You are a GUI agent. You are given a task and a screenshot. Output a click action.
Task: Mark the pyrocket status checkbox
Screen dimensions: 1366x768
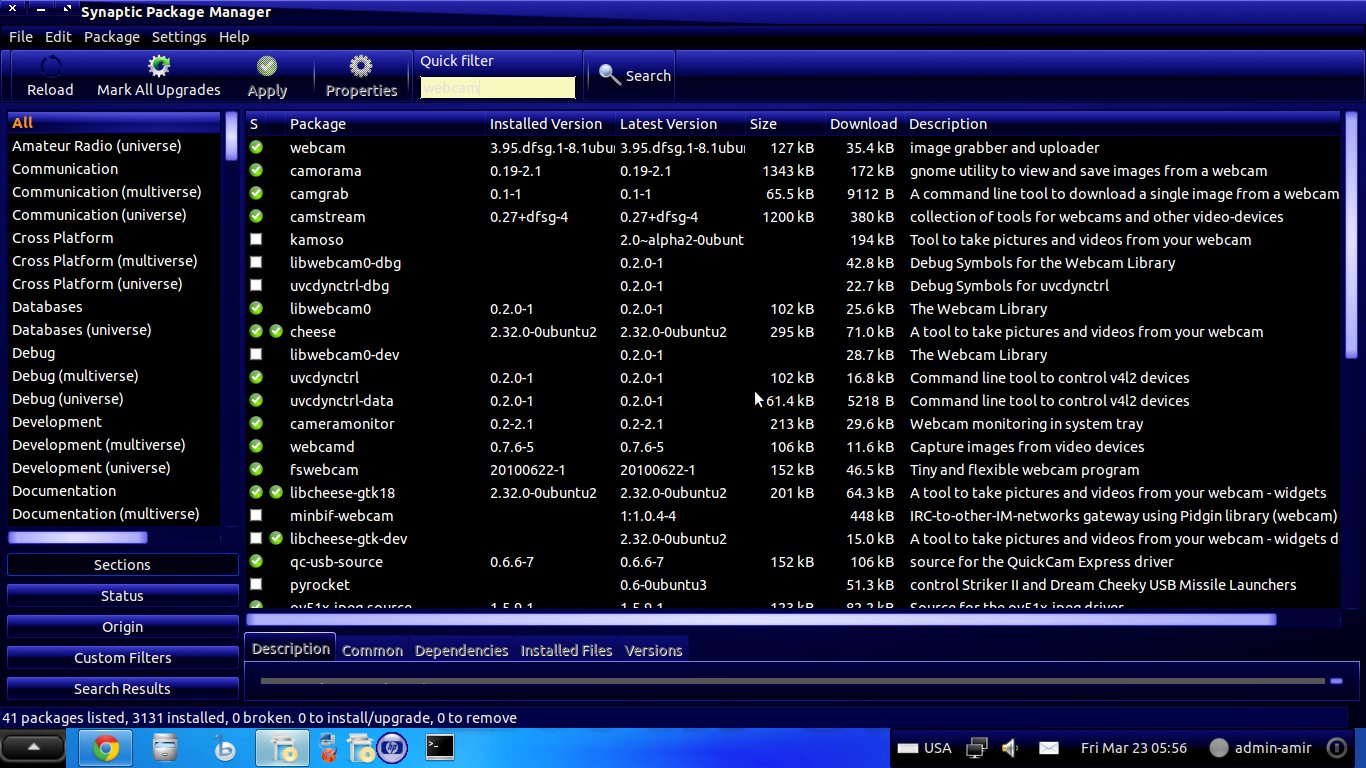256,584
